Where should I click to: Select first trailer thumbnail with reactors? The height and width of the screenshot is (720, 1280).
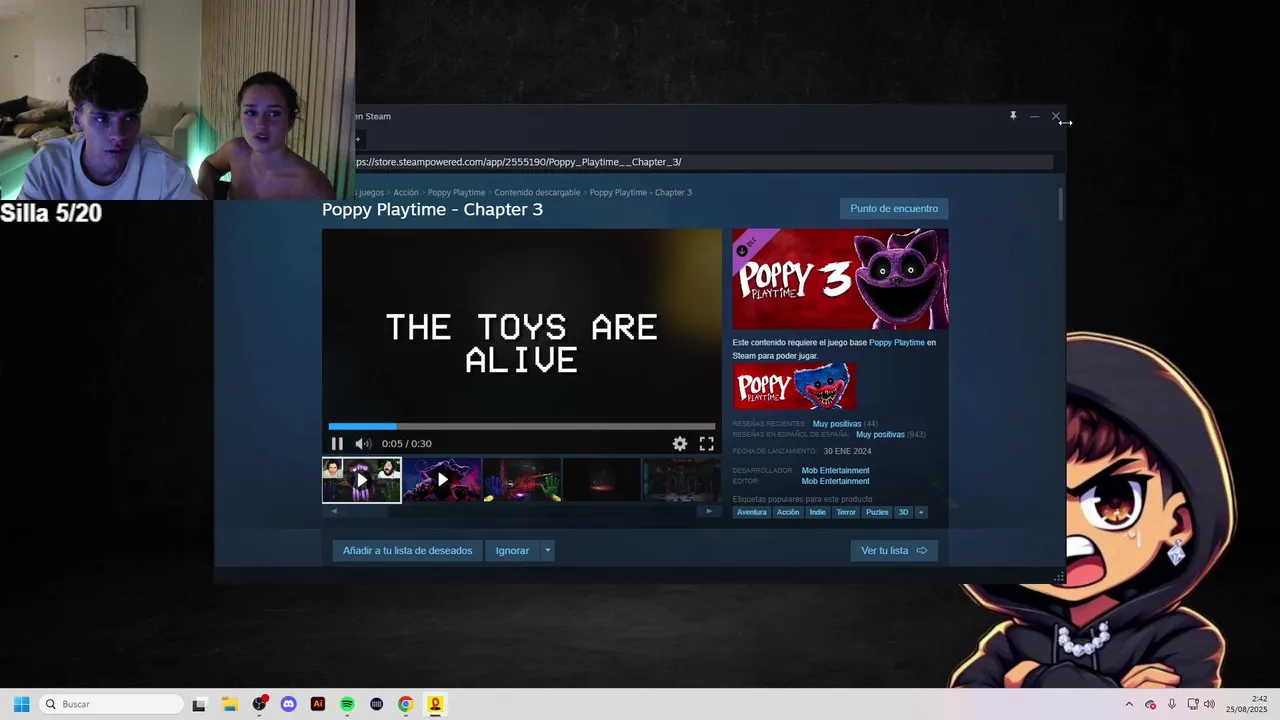pyautogui.click(x=362, y=480)
